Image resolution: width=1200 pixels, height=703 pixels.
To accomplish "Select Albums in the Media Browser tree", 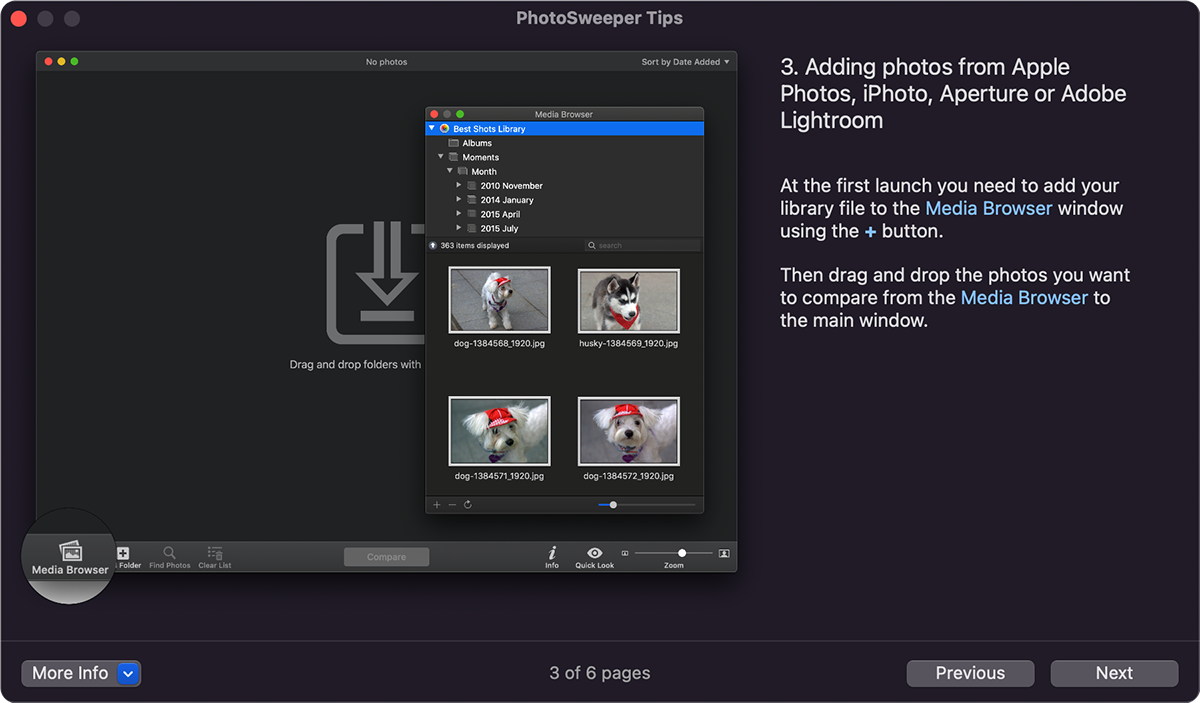I will point(477,143).
